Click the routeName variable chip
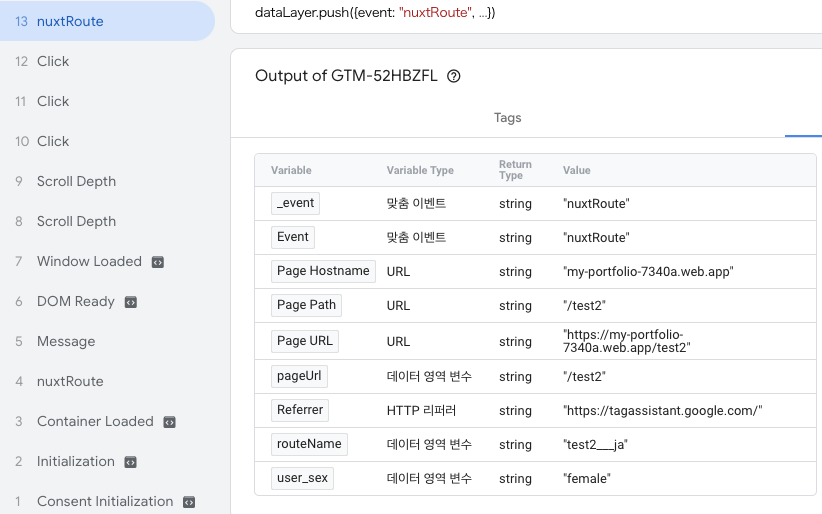The height and width of the screenshot is (514, 822). click(309, 444)
